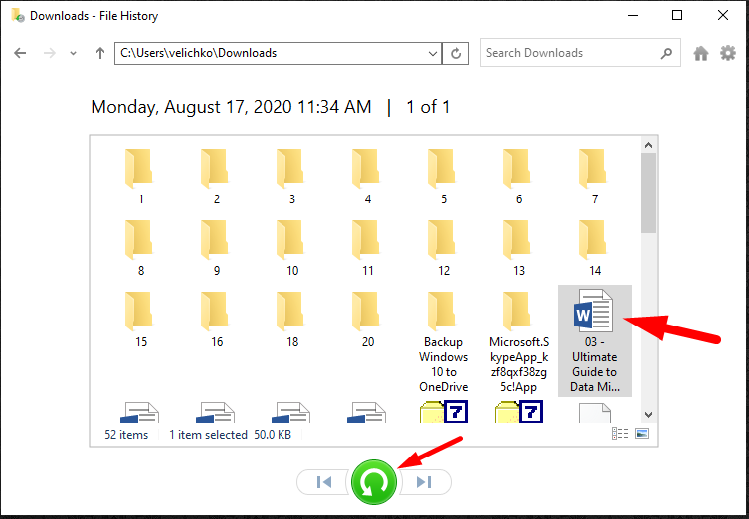Expand the address bar path dropdown
The width and height of the screenshot is (749, 519).
(x=432, y=53)
